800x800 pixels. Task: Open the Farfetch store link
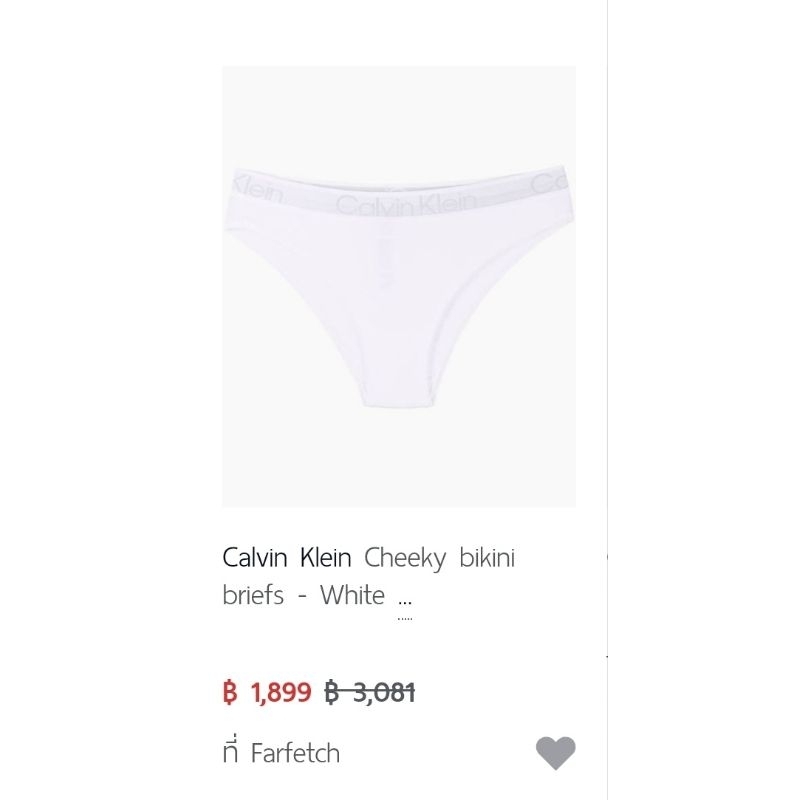click(x=295, y=753)
